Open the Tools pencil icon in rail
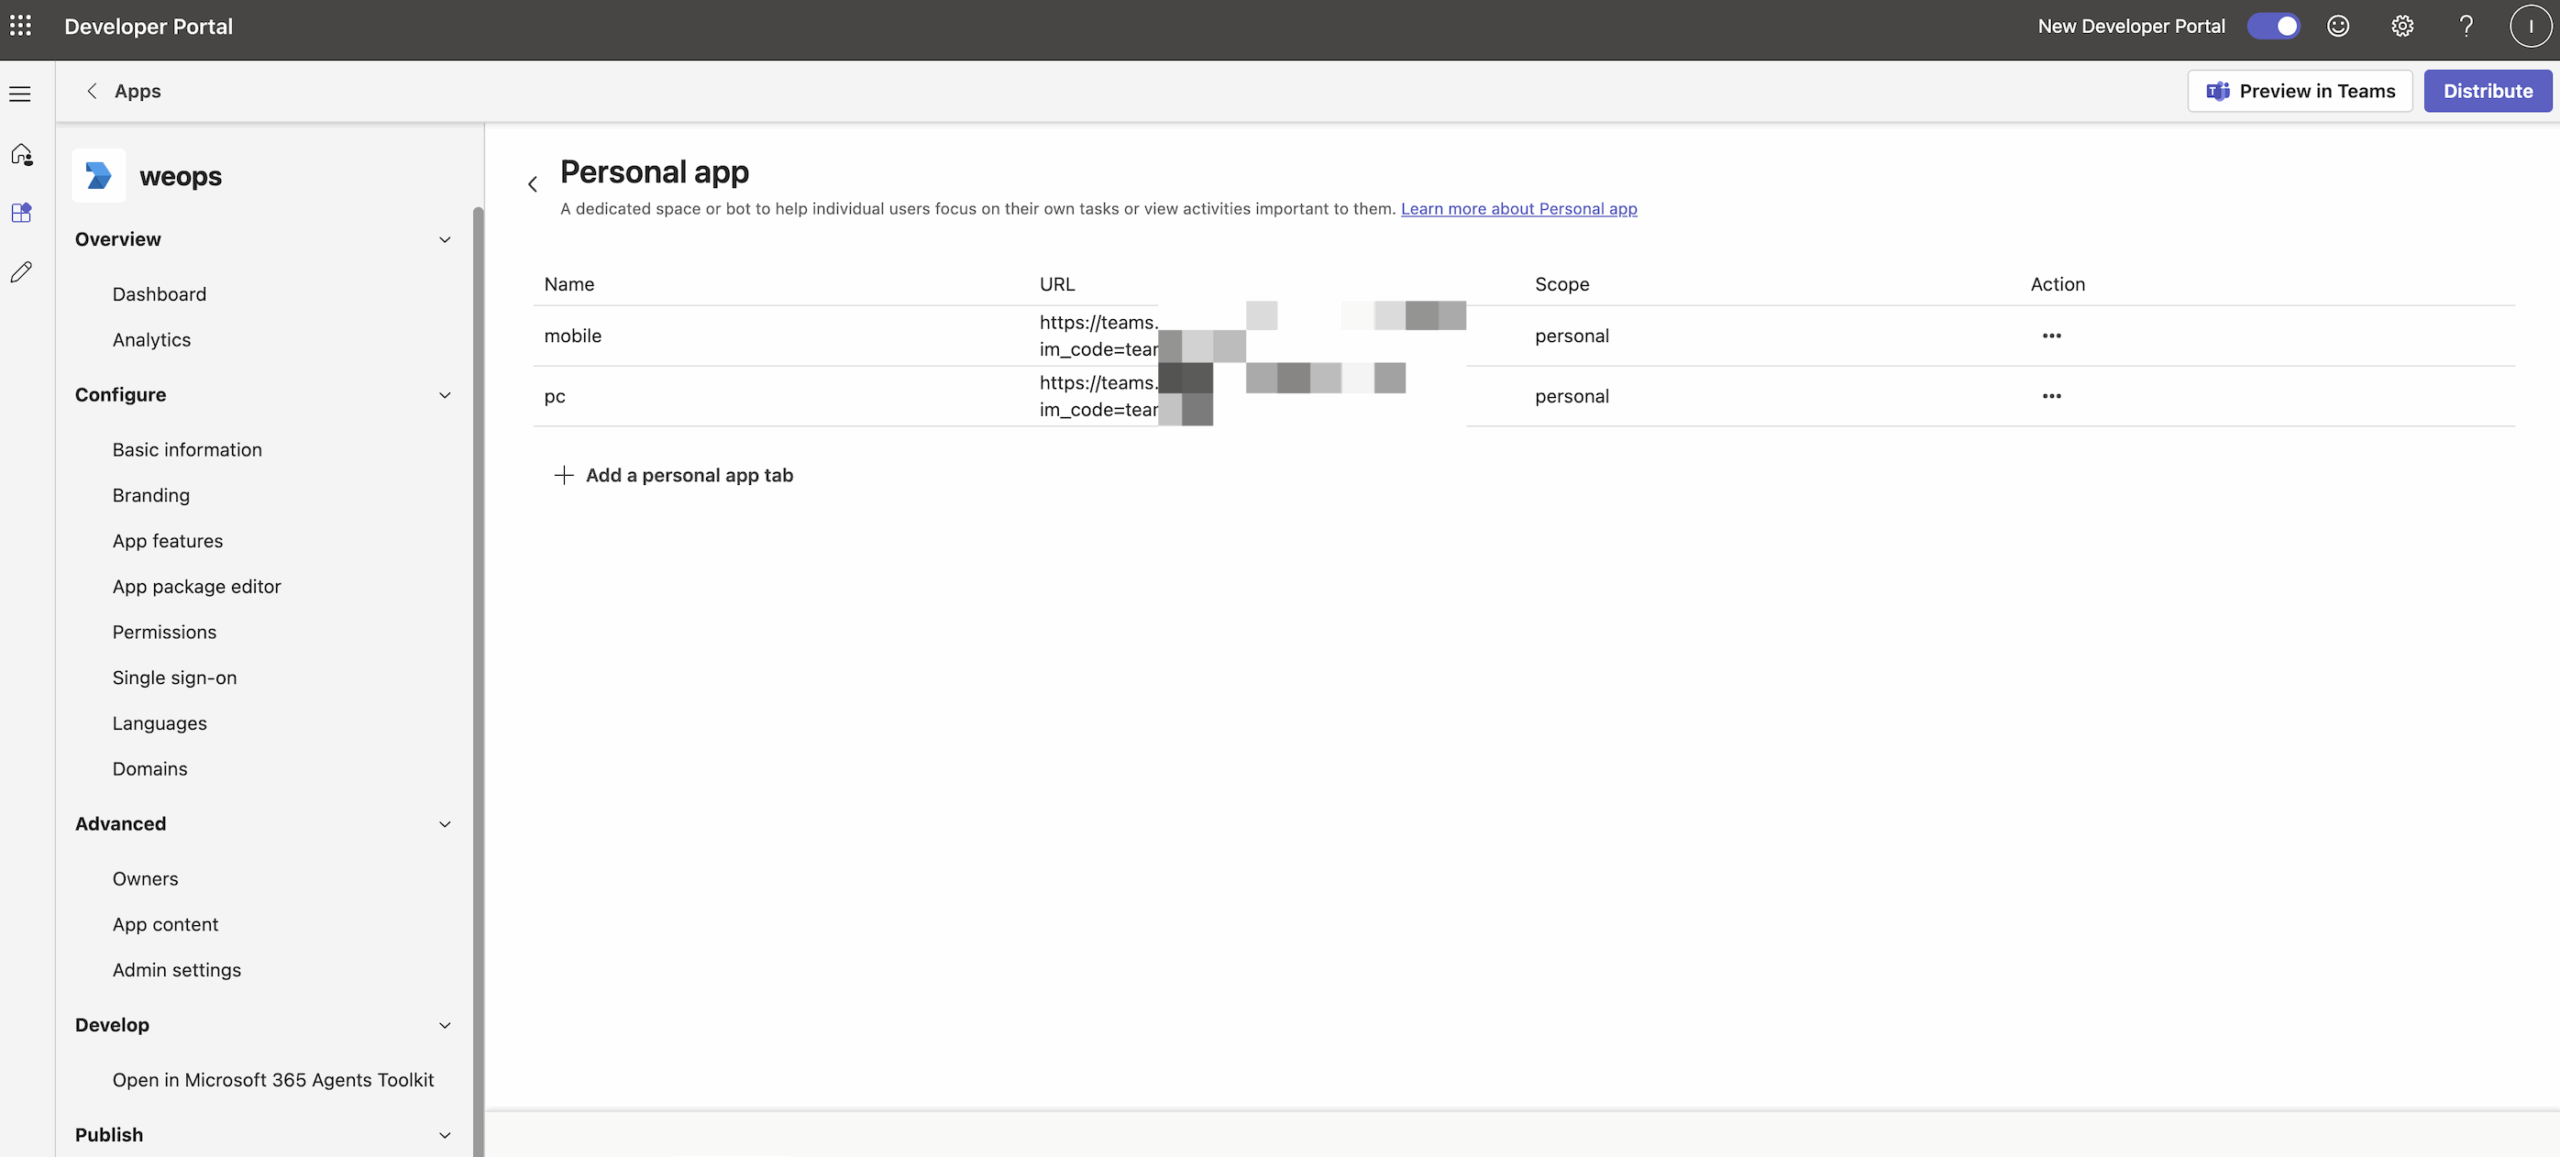This screenshot has height=1157, width=2560. [x=21, y=272]
